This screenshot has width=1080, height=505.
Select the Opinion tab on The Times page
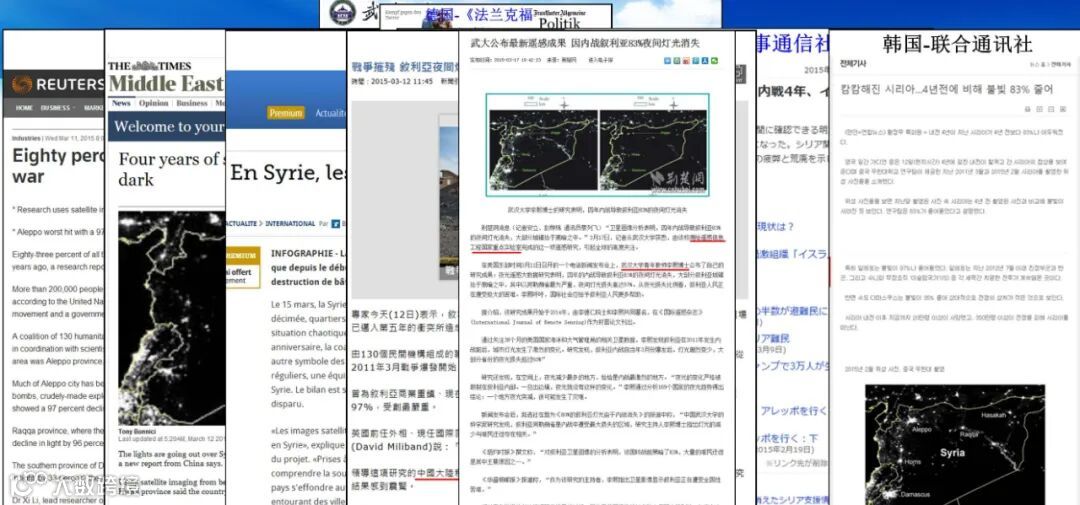(x=153, y=103)
